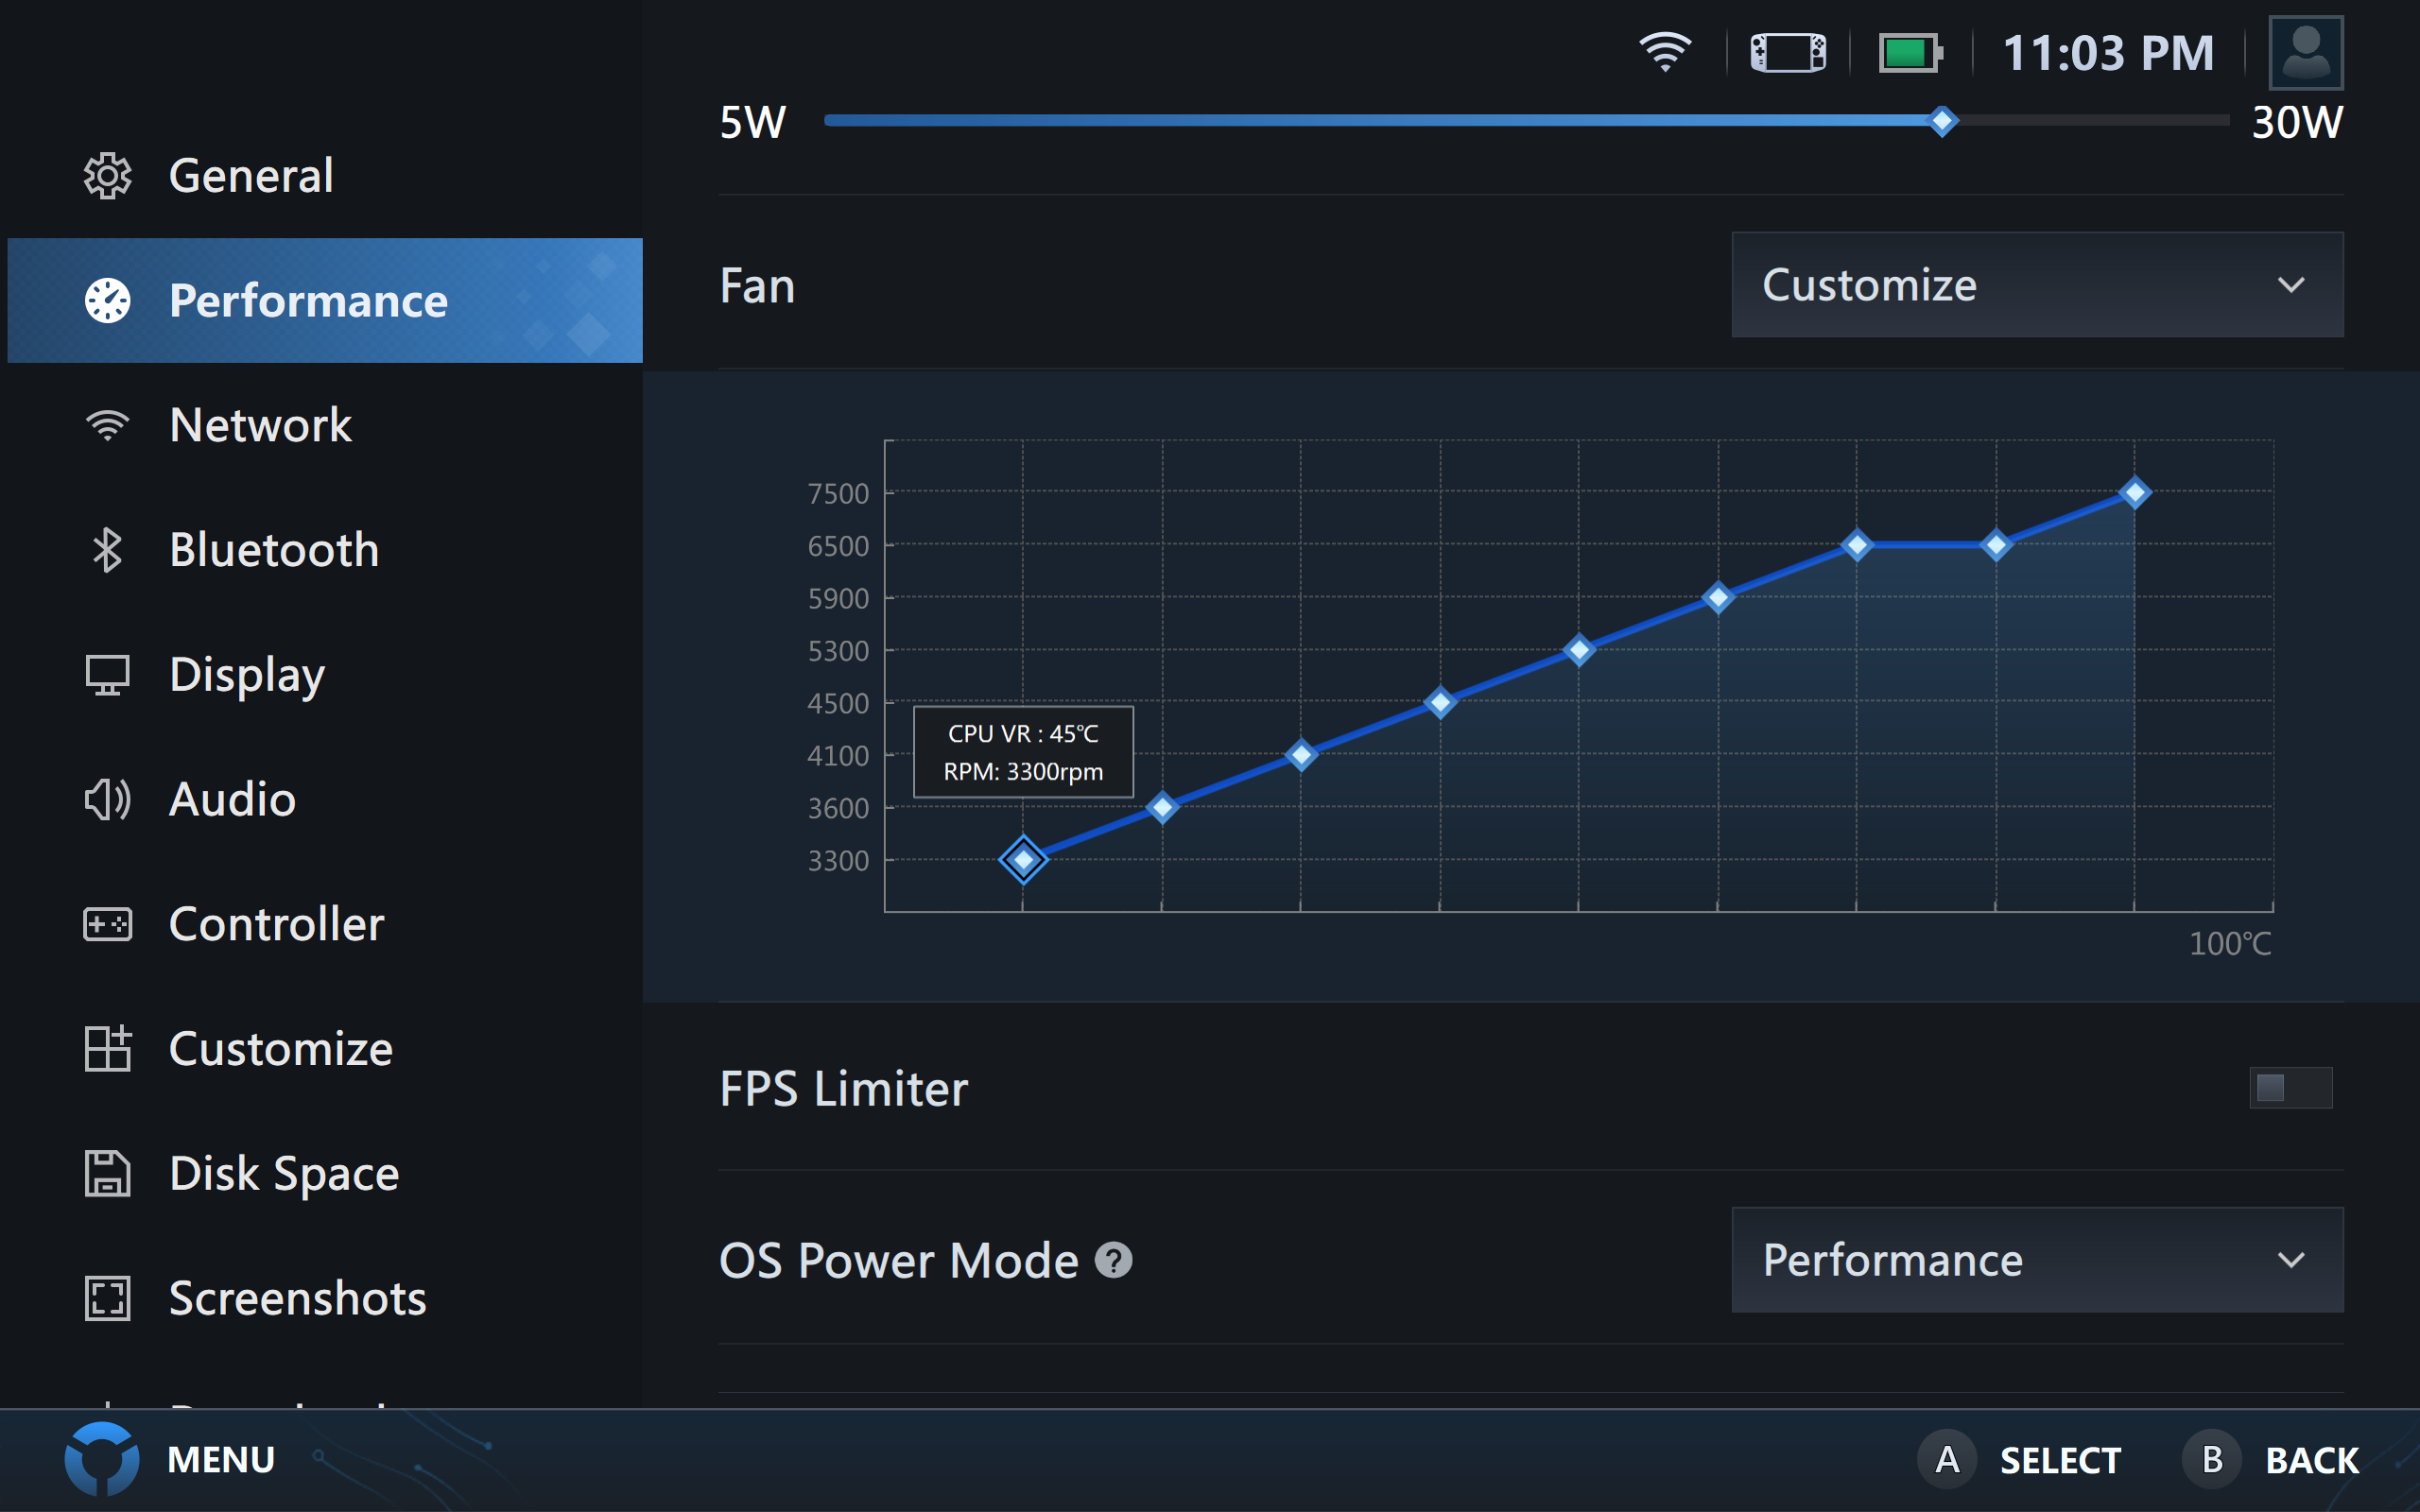This screenshot has height=1512, width=2420.
Task: Click the chevron on Fan dropdown
Action: click(2290, 285)
